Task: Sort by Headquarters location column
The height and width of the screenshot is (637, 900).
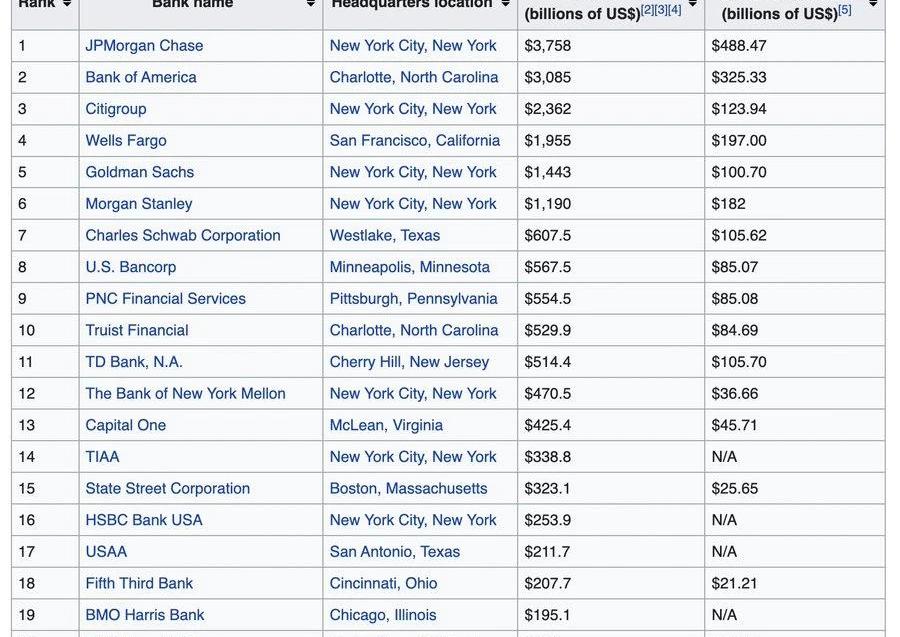Action: pos(506,4)
